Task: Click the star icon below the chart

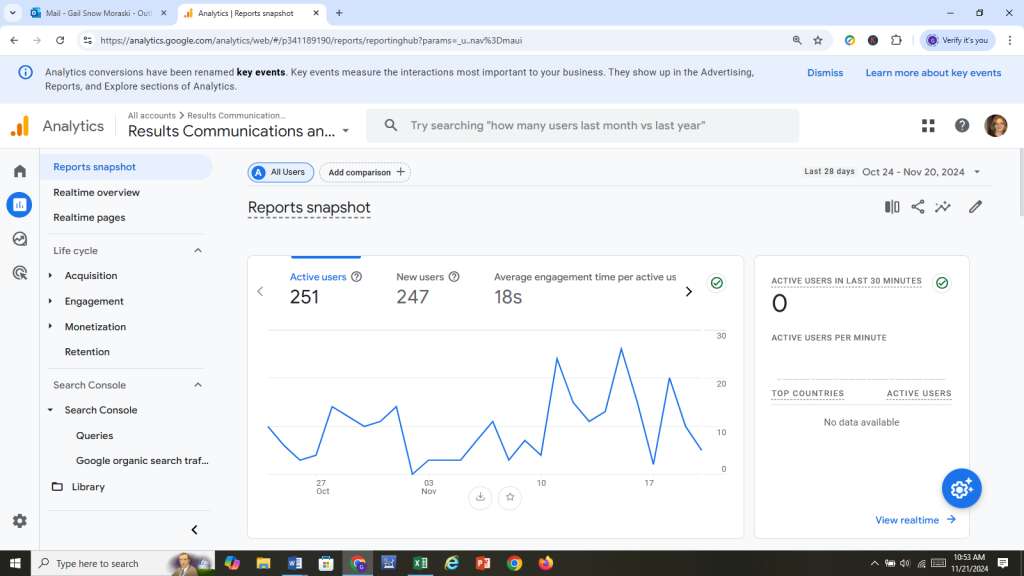Action: click(x=510, y=497)
